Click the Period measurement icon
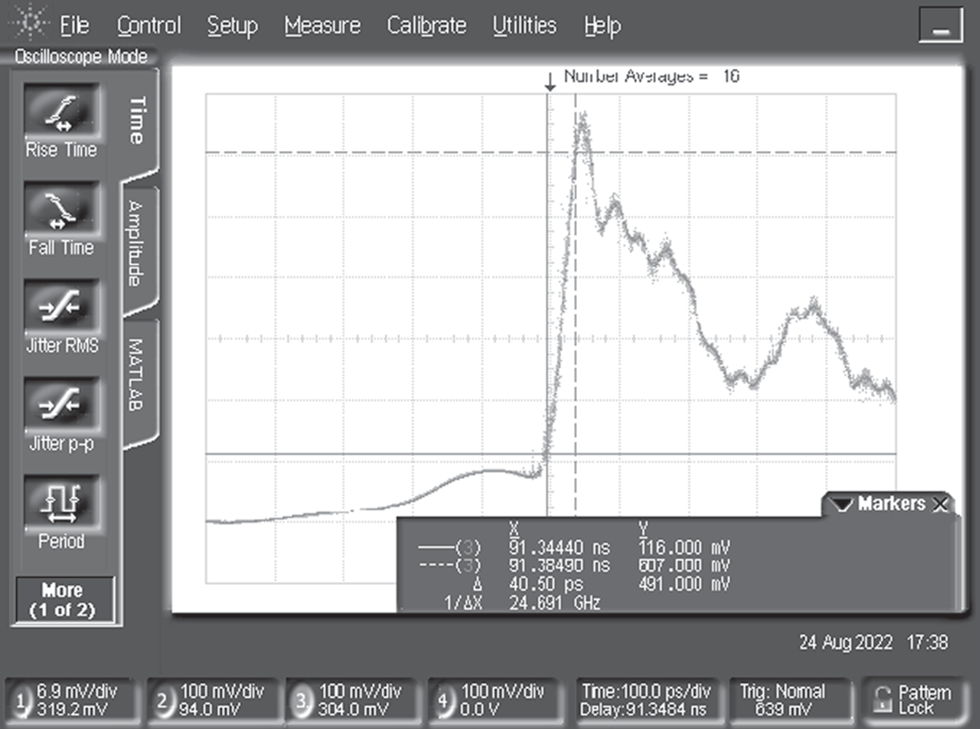Viewport: 980px width, 729px height. pyautogui.click(x=62, y=500)
